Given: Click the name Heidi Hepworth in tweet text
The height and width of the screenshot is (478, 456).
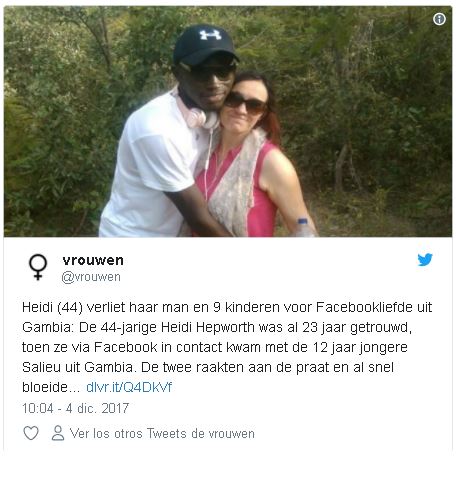Looking at the screenshot, I should click(208, 327).
